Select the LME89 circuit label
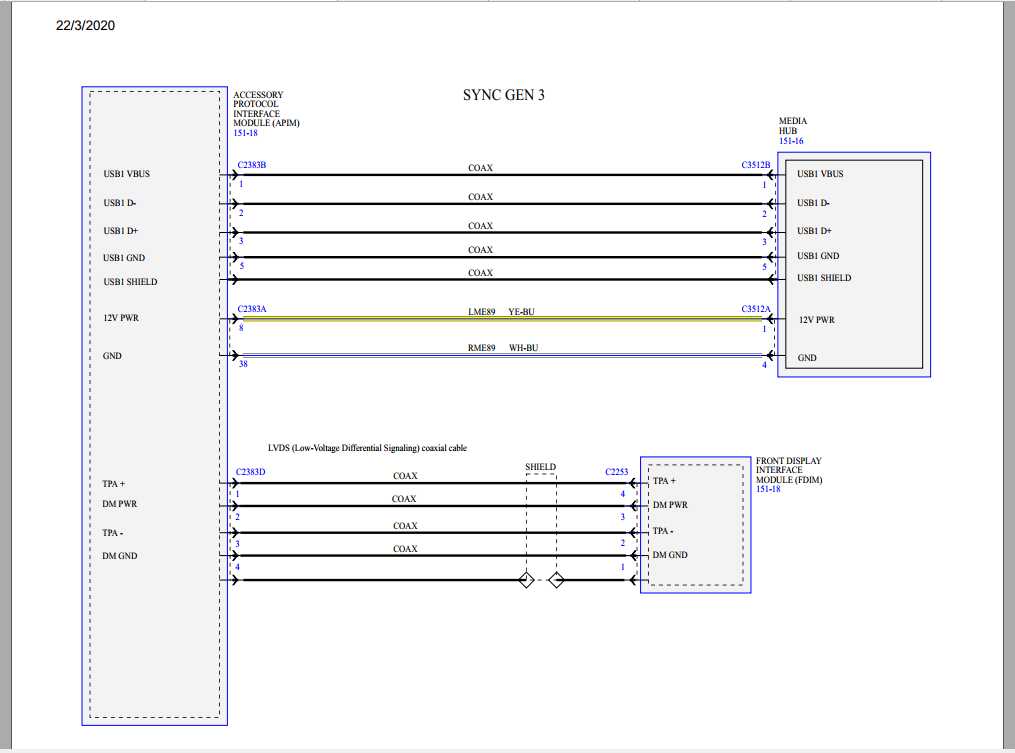1015x753 pixels. click(482, 312)
